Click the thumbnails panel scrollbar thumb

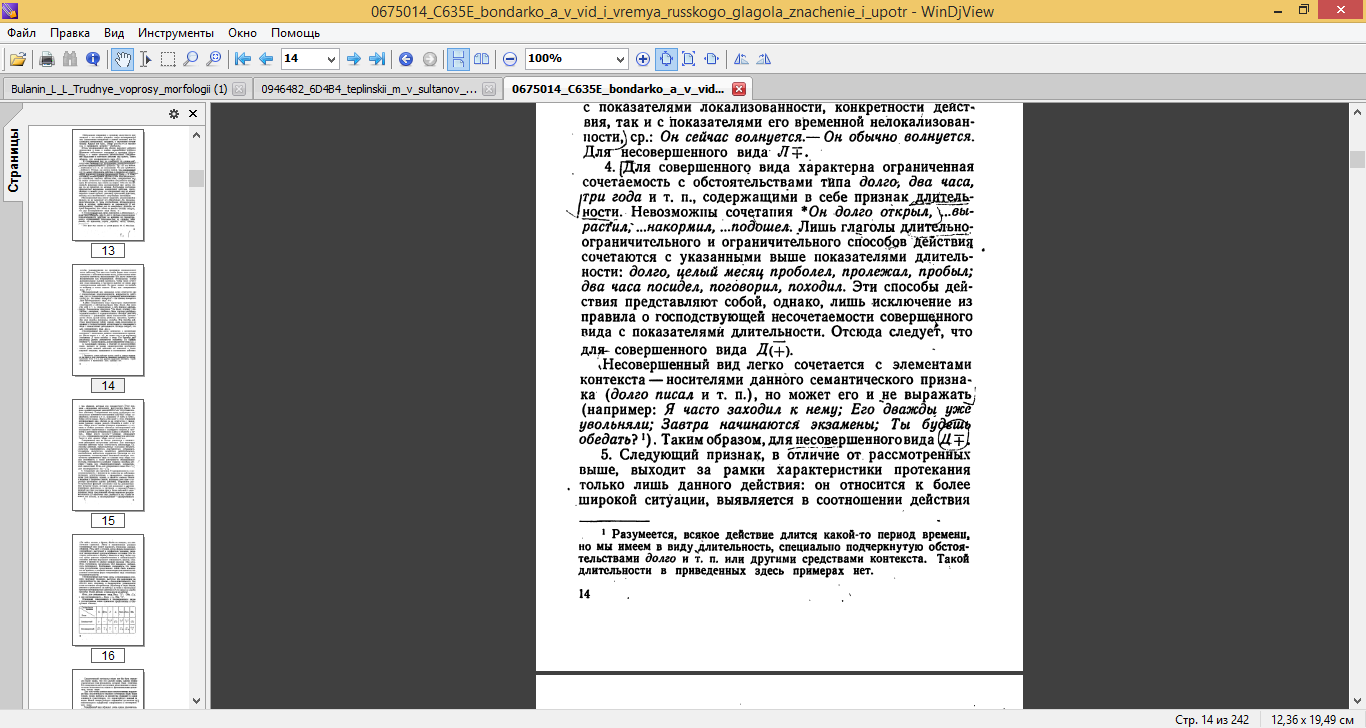click(x=196, y=178)
